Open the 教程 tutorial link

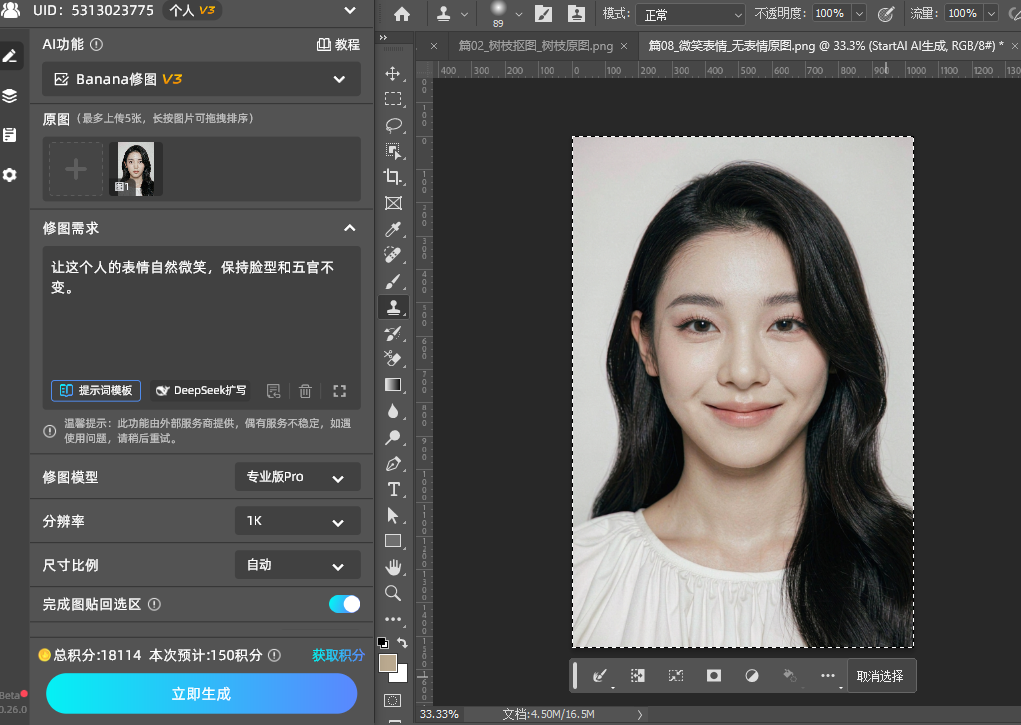point(338,44)
